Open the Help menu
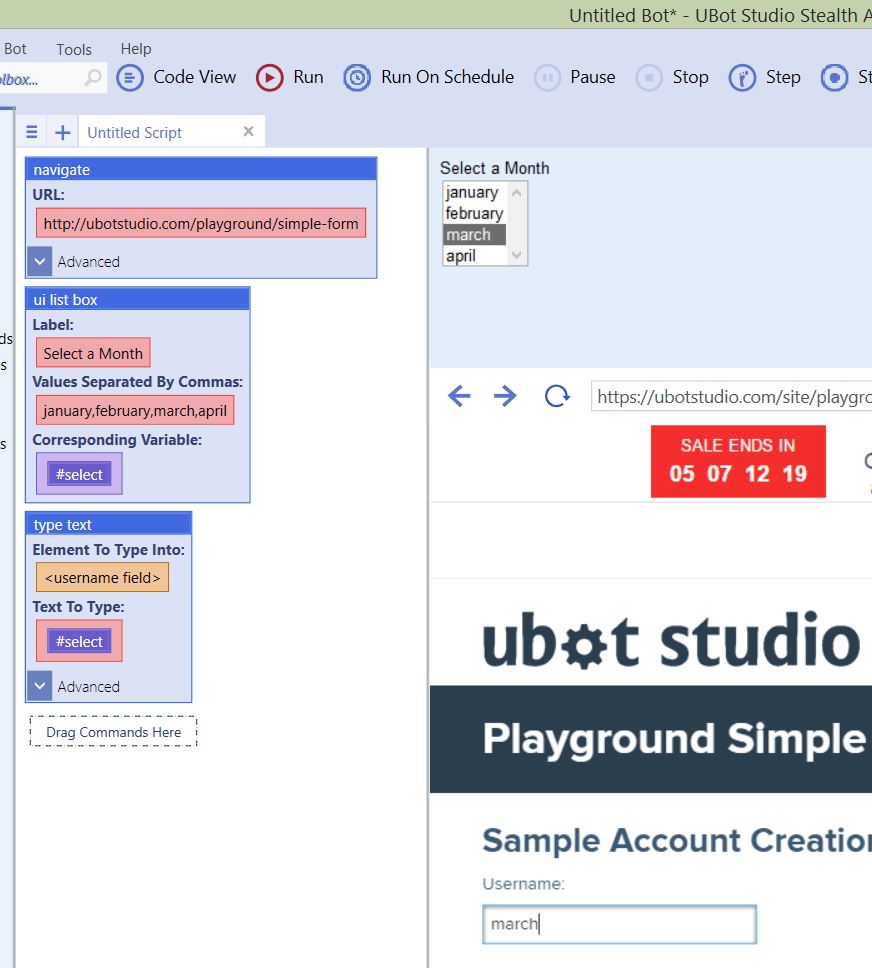 (x=136, y=49)
